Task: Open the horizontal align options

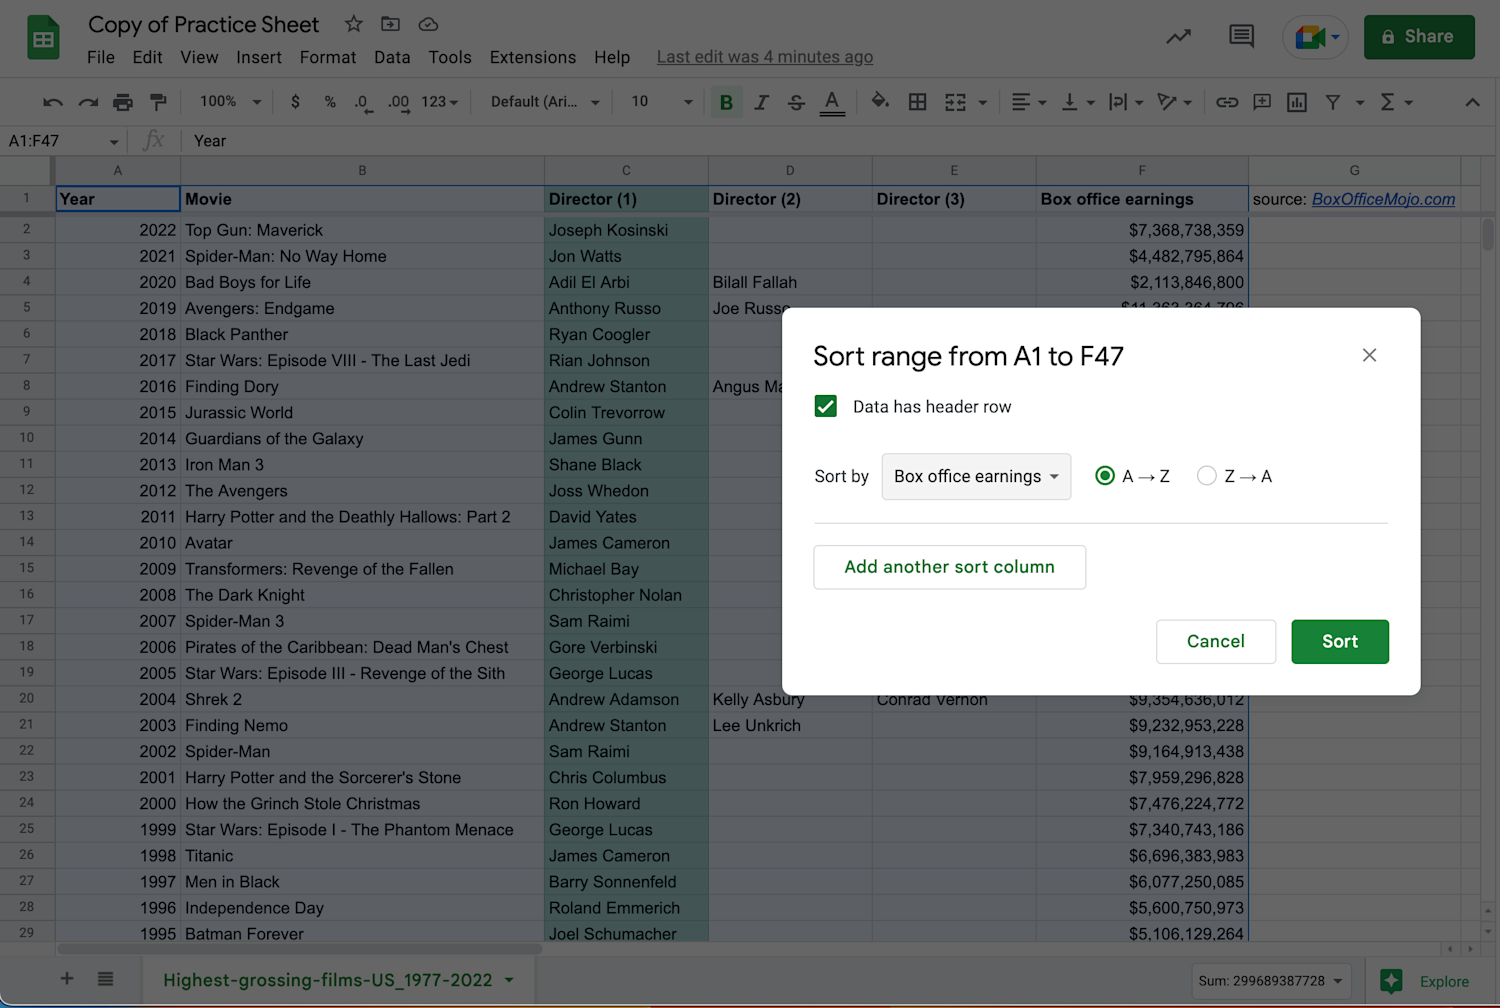Action: point(1028,102)
